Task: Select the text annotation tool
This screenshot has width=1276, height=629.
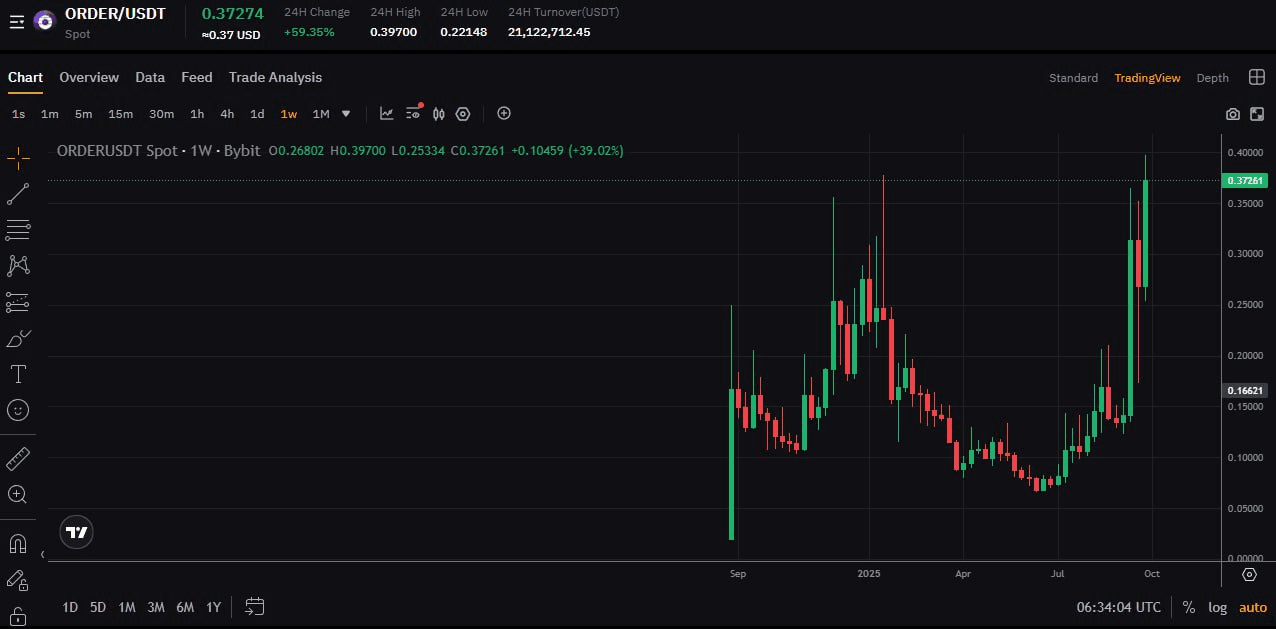Action: [x=18, y=374]
